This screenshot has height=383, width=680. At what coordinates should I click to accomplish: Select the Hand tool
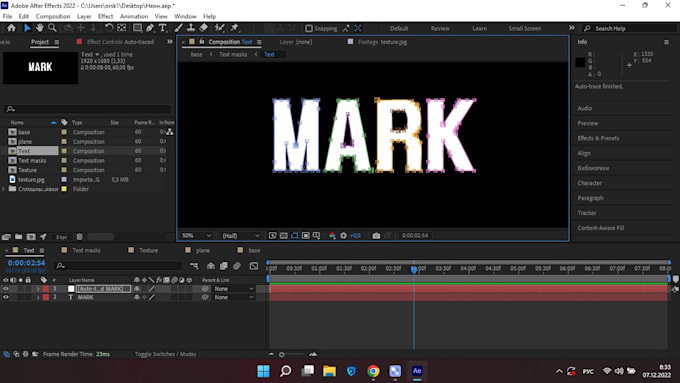(39, 28)
